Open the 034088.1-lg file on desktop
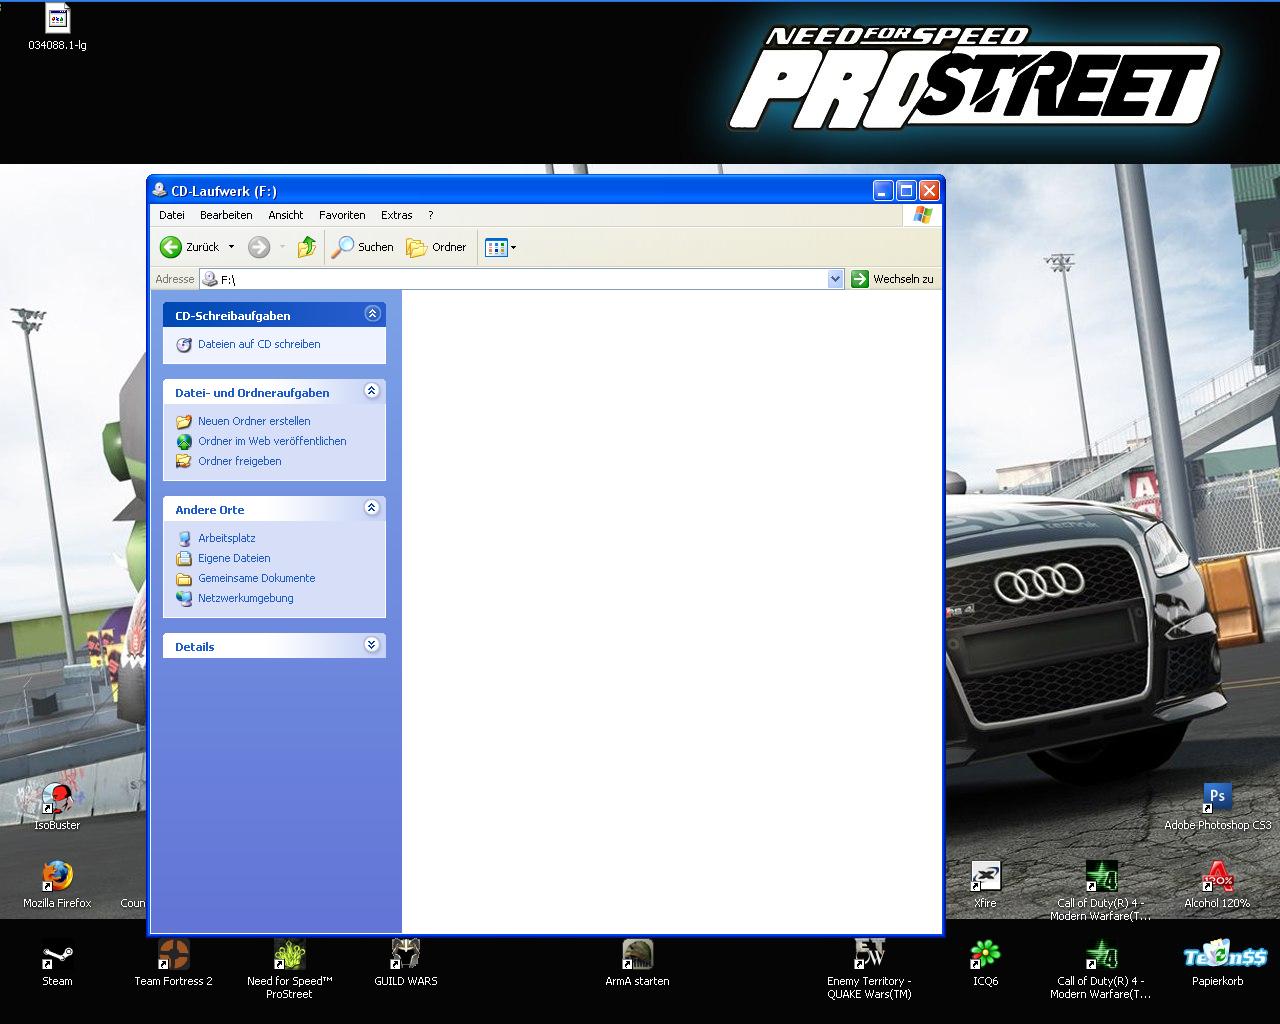Screen dimensions: 1280x1024 click(57, 28)
